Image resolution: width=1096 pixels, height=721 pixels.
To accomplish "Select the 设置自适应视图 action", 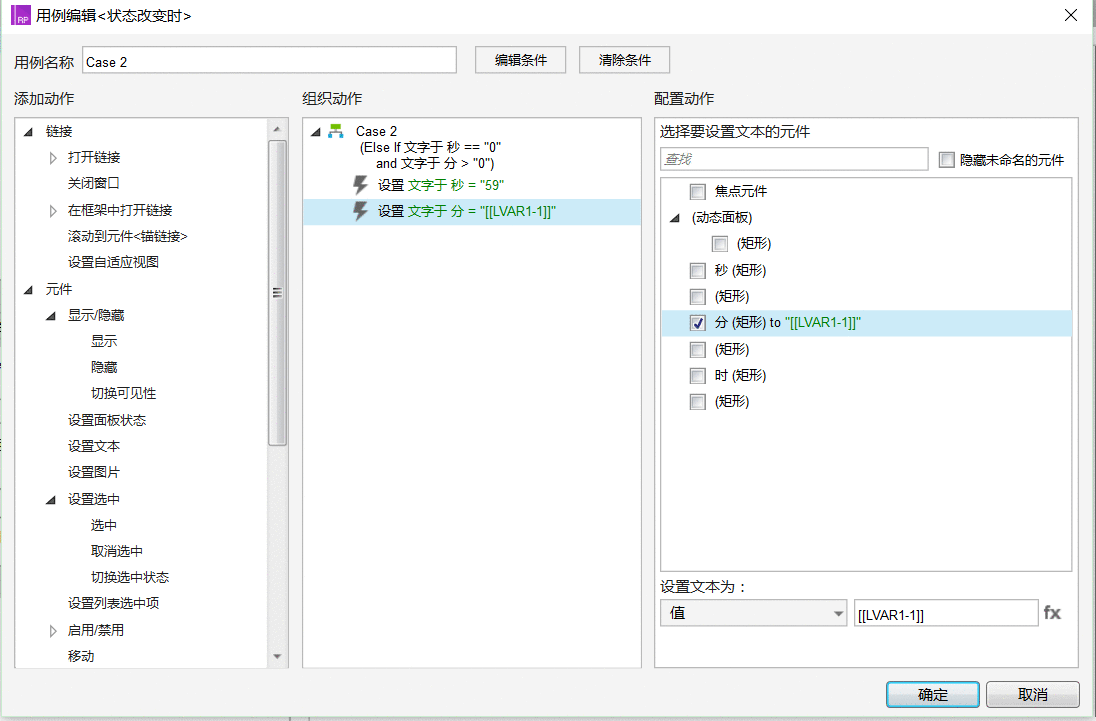I will 113,262.
